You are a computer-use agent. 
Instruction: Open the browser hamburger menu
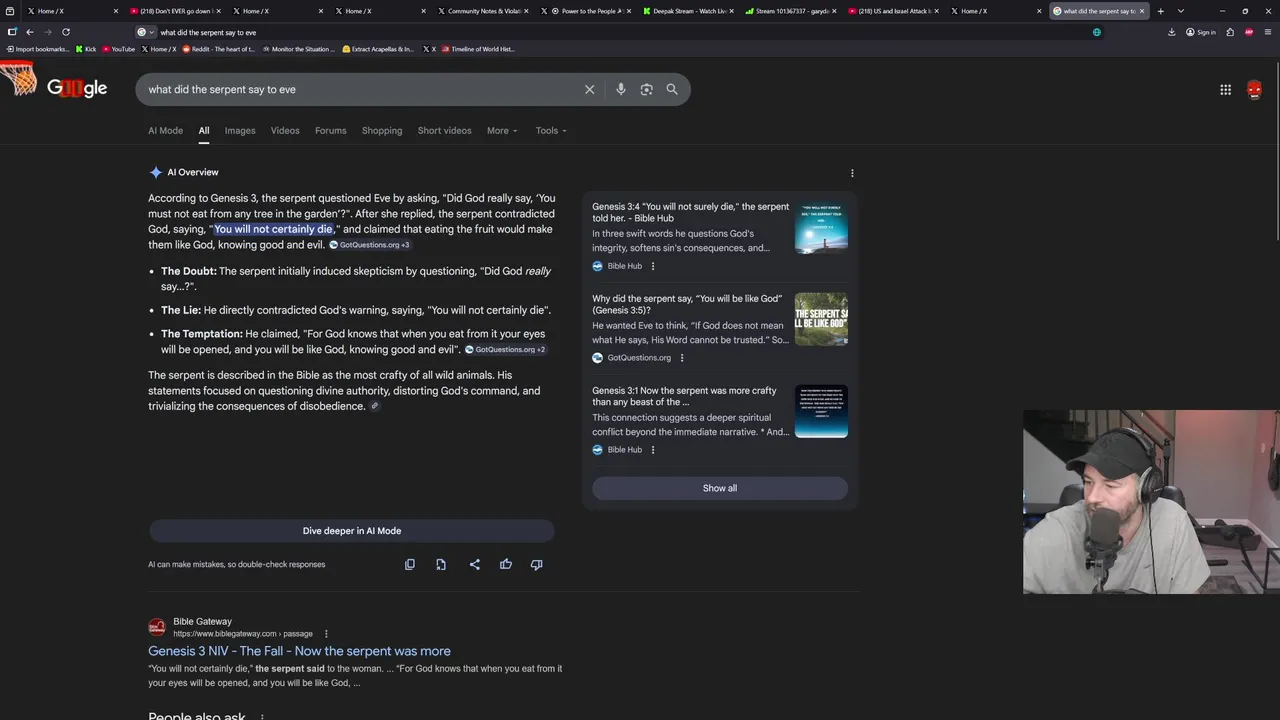pos(1267,32)
